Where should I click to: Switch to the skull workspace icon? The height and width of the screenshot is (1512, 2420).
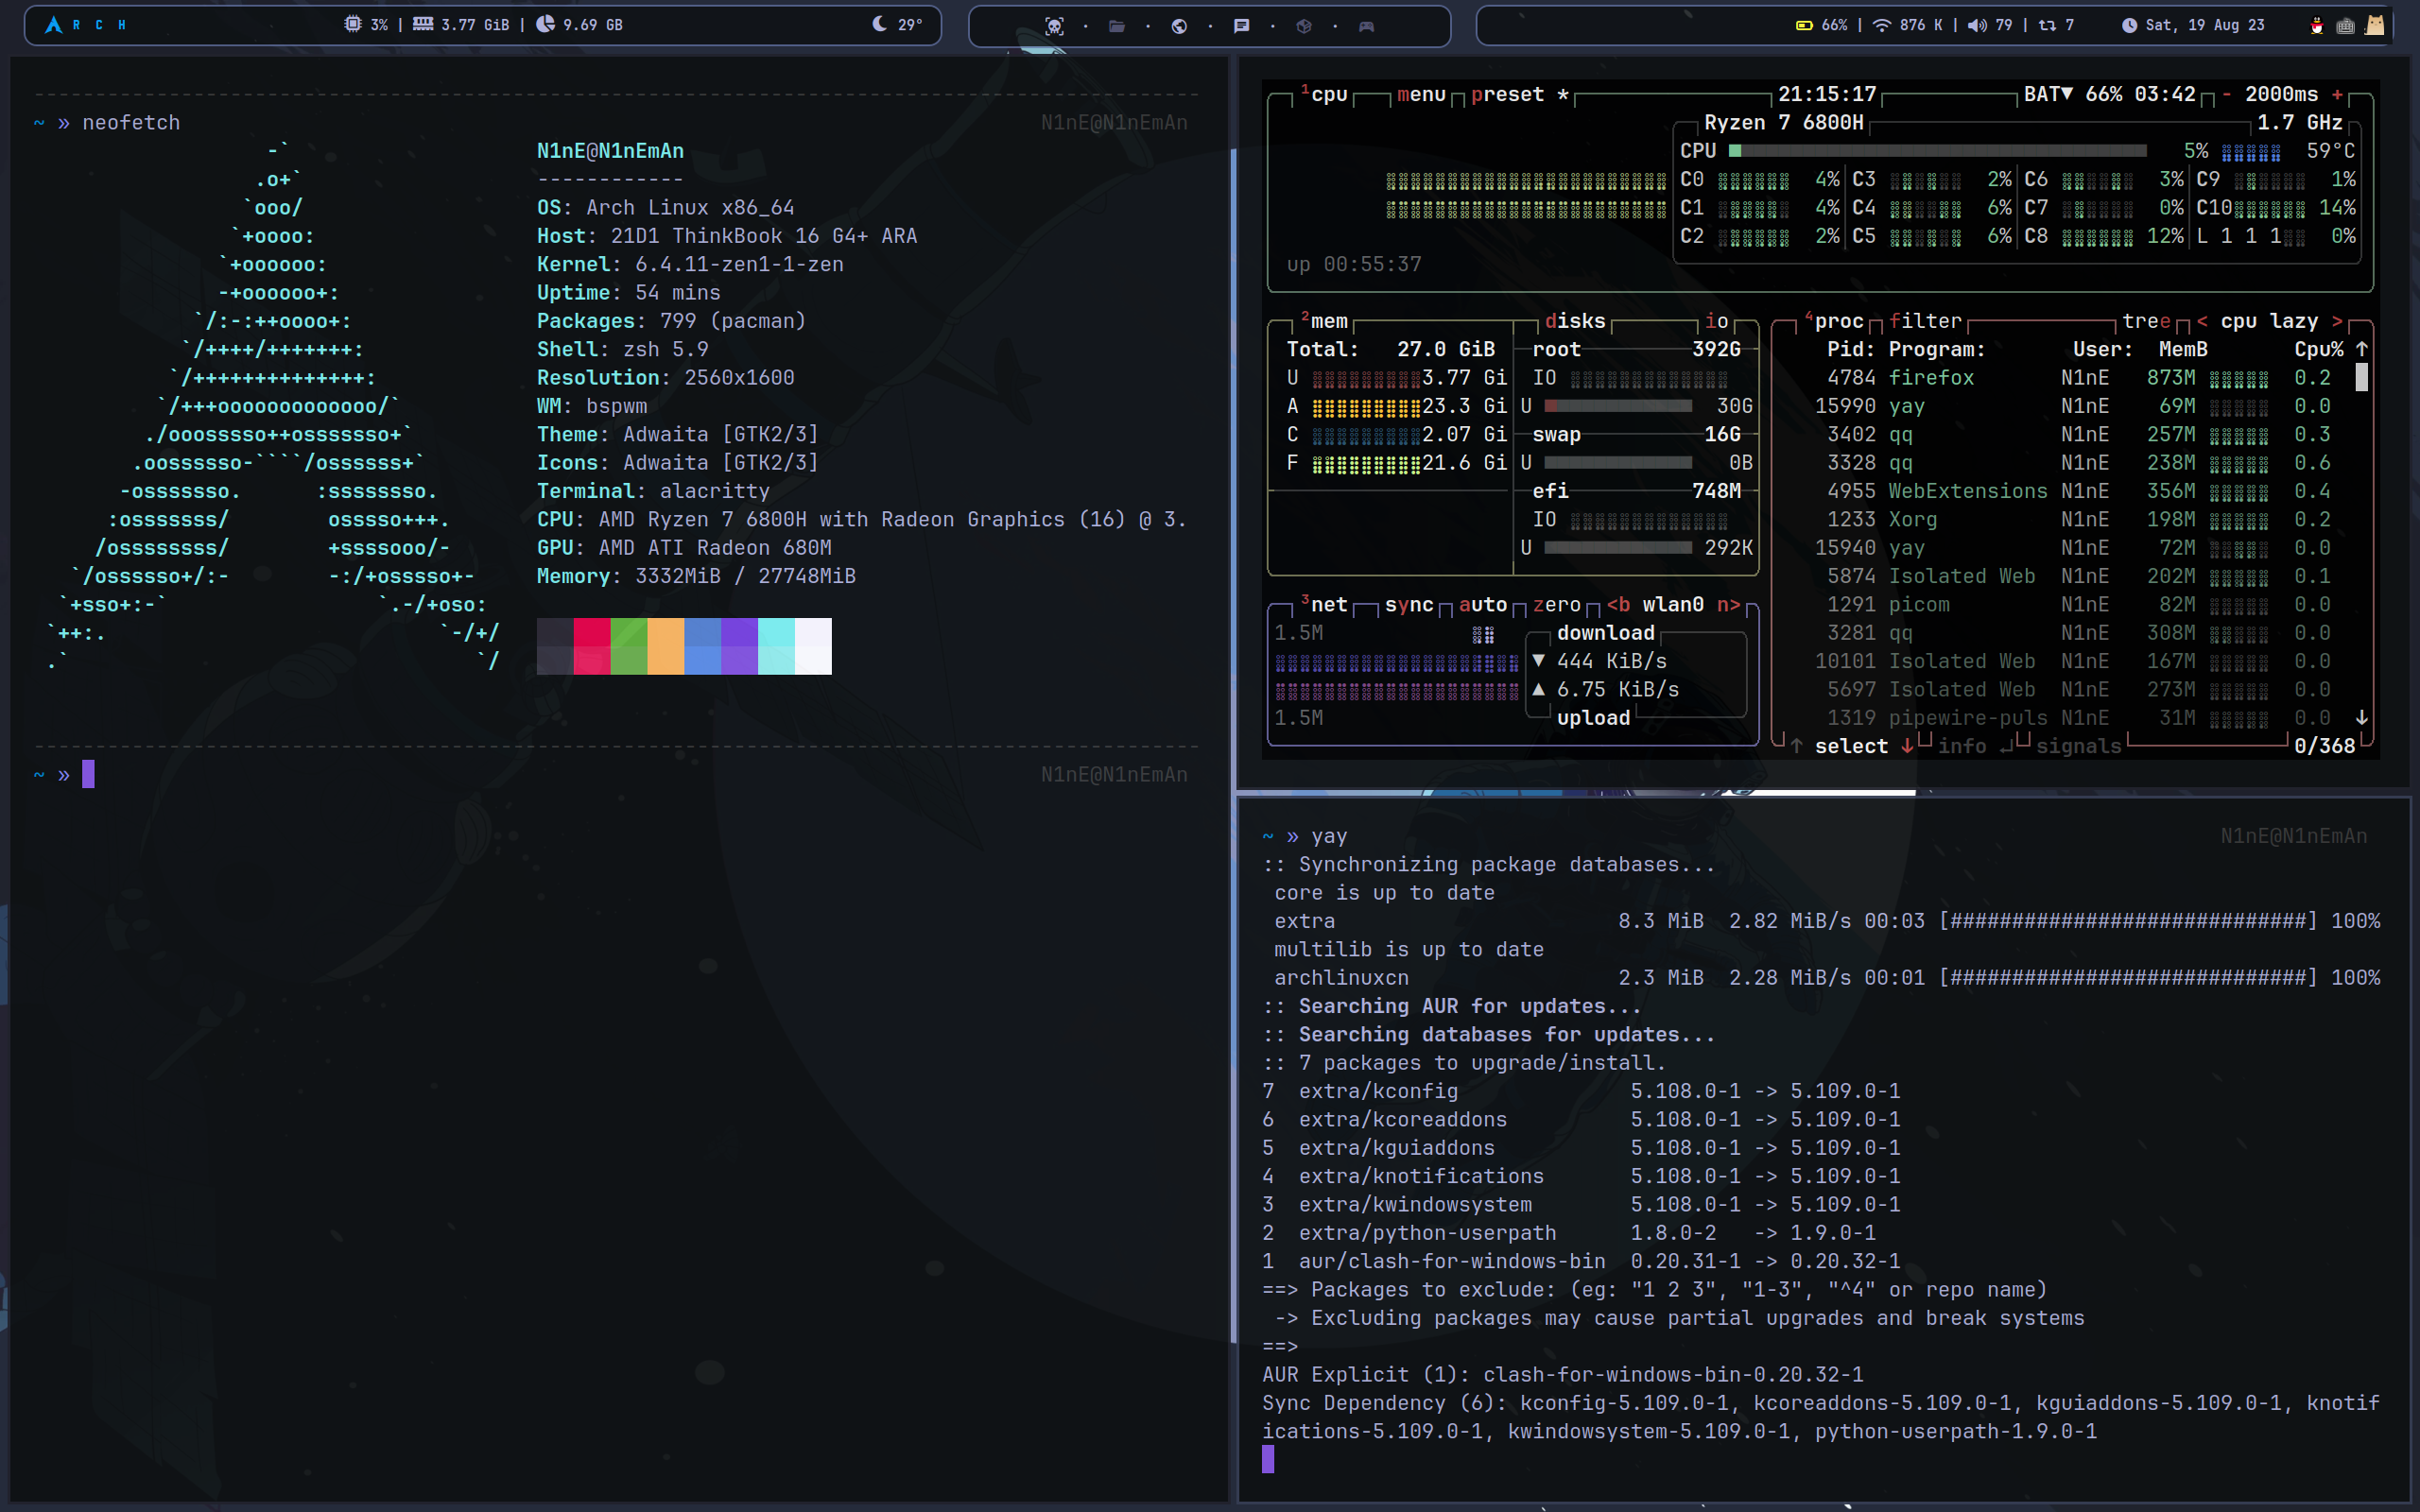(1054, 26)
